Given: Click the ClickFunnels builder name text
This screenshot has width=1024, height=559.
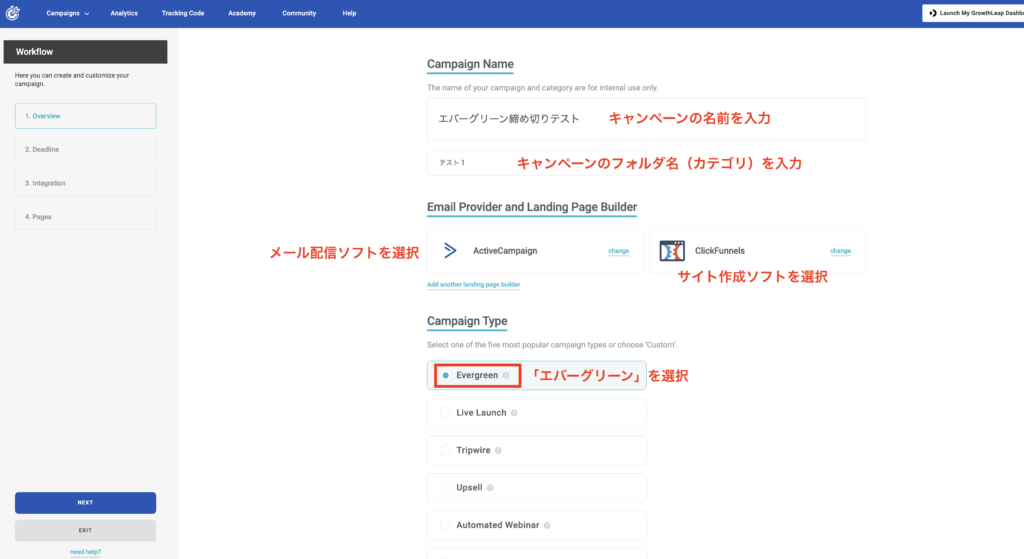Looking at the screenshot, I should tap(720, 251).
